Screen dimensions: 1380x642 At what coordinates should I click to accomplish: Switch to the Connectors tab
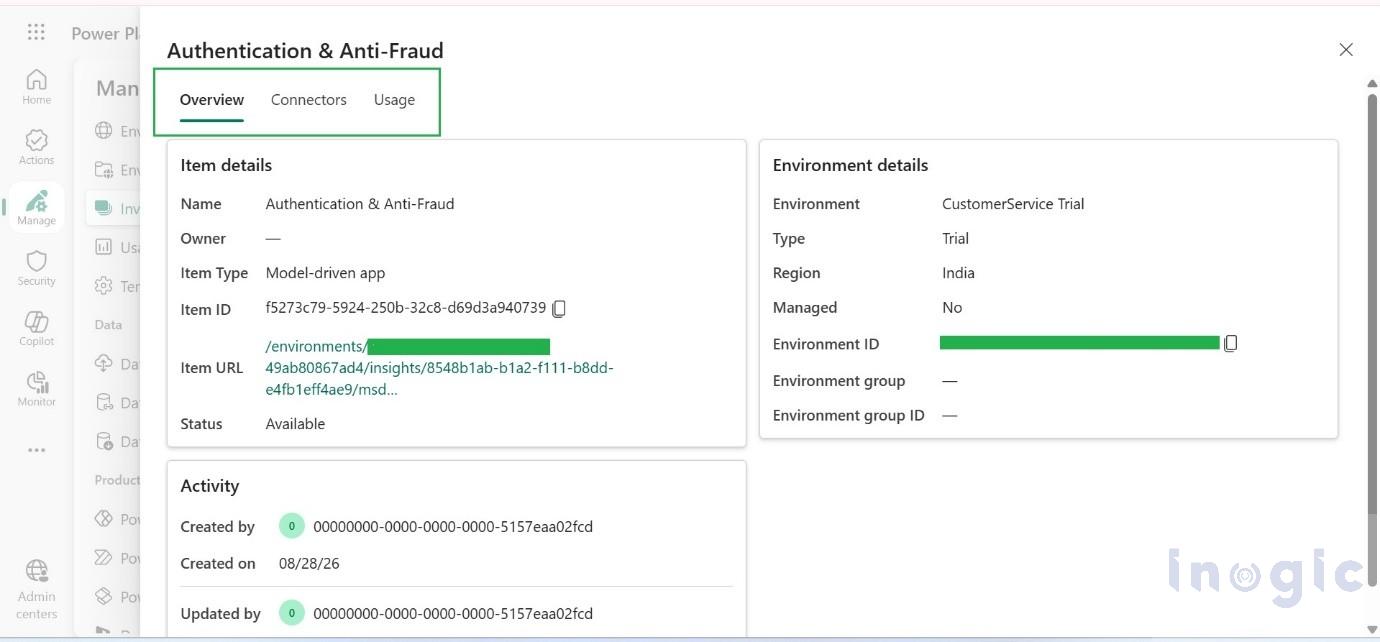pyautogui.click(x=309, y=100)
